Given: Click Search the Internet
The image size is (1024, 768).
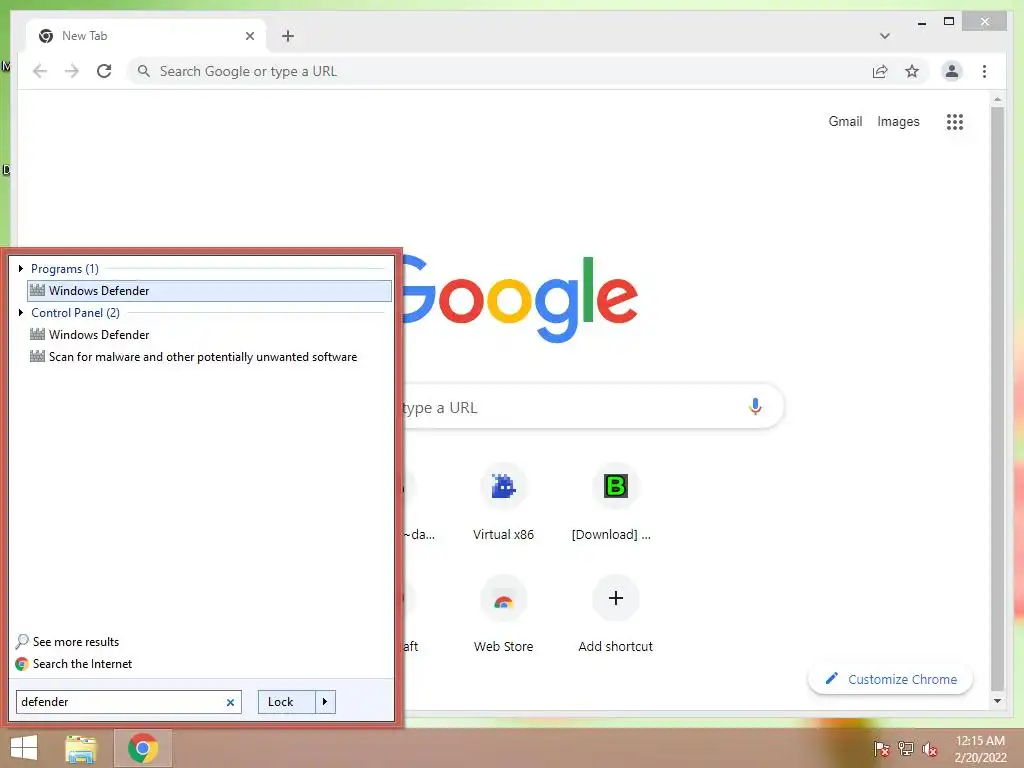Looking at the screenshot, I should pyautogui.click(x=74, y=664).
